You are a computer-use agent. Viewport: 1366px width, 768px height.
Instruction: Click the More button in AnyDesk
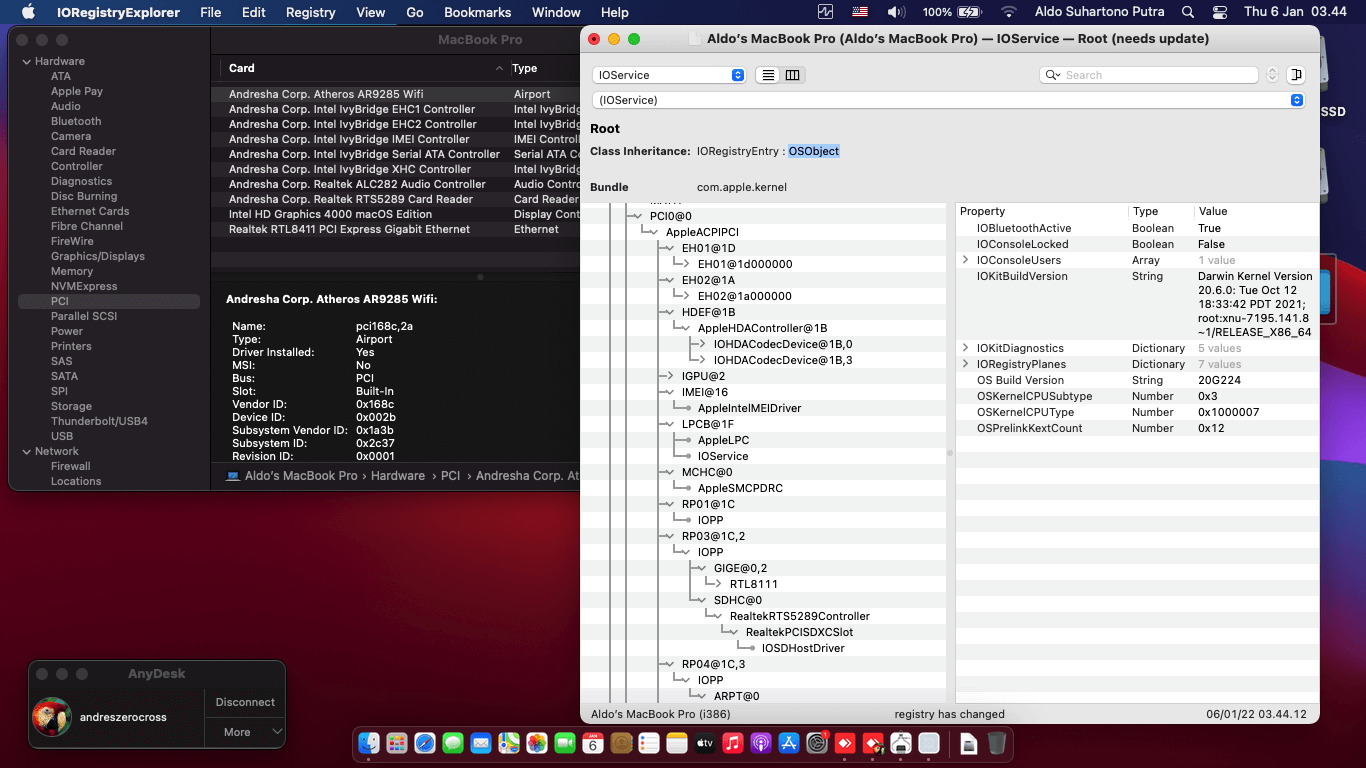point(245,732)
